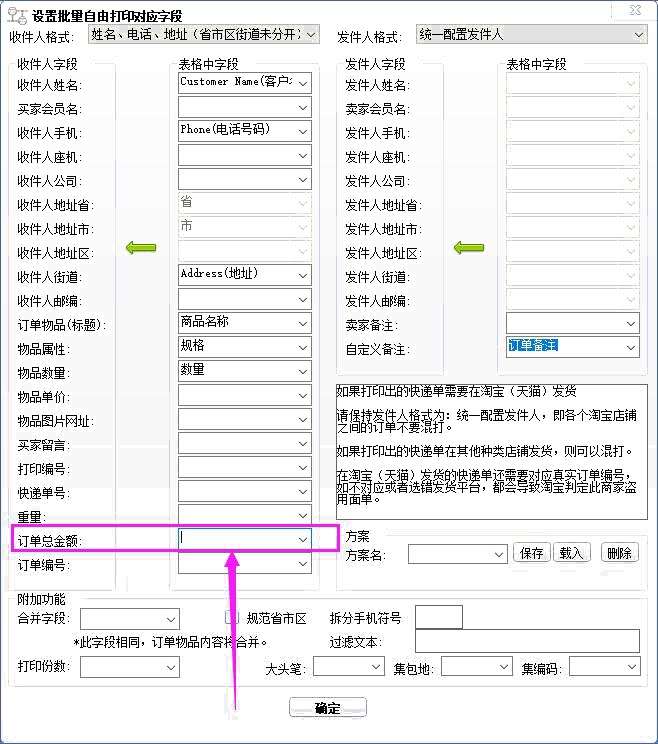Screen dimensions: 658x744
Task: Open the 订单总金额 field dropdown
Action: click(303, 539)
